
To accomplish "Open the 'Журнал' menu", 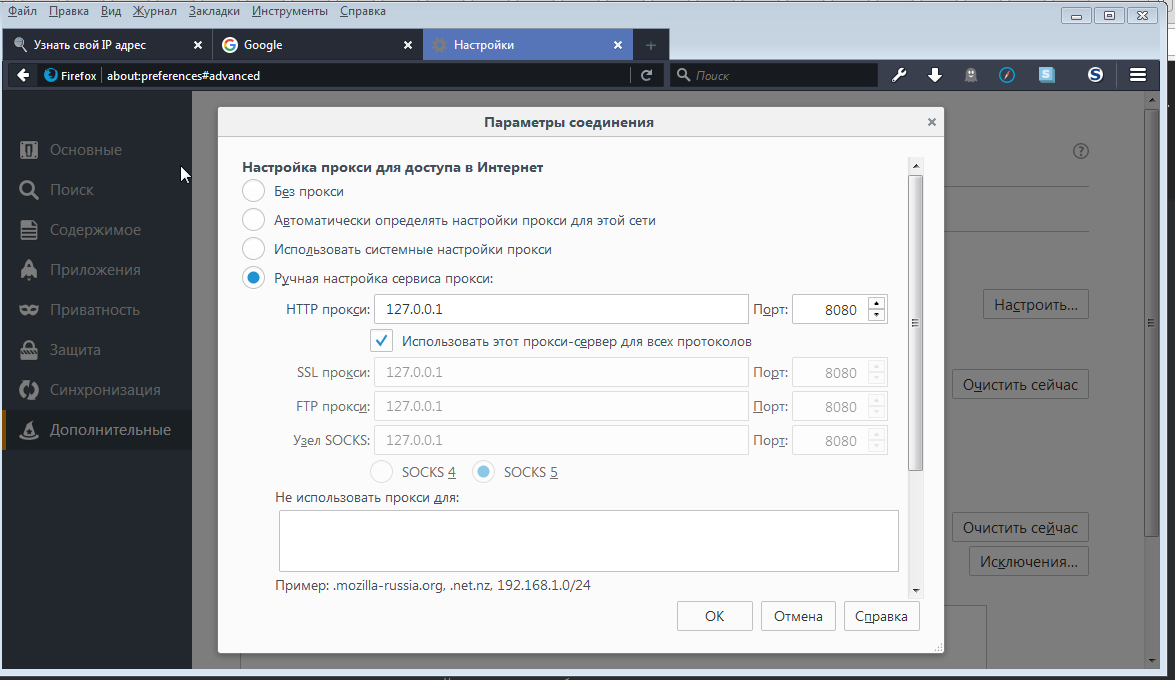I will 154,11.
